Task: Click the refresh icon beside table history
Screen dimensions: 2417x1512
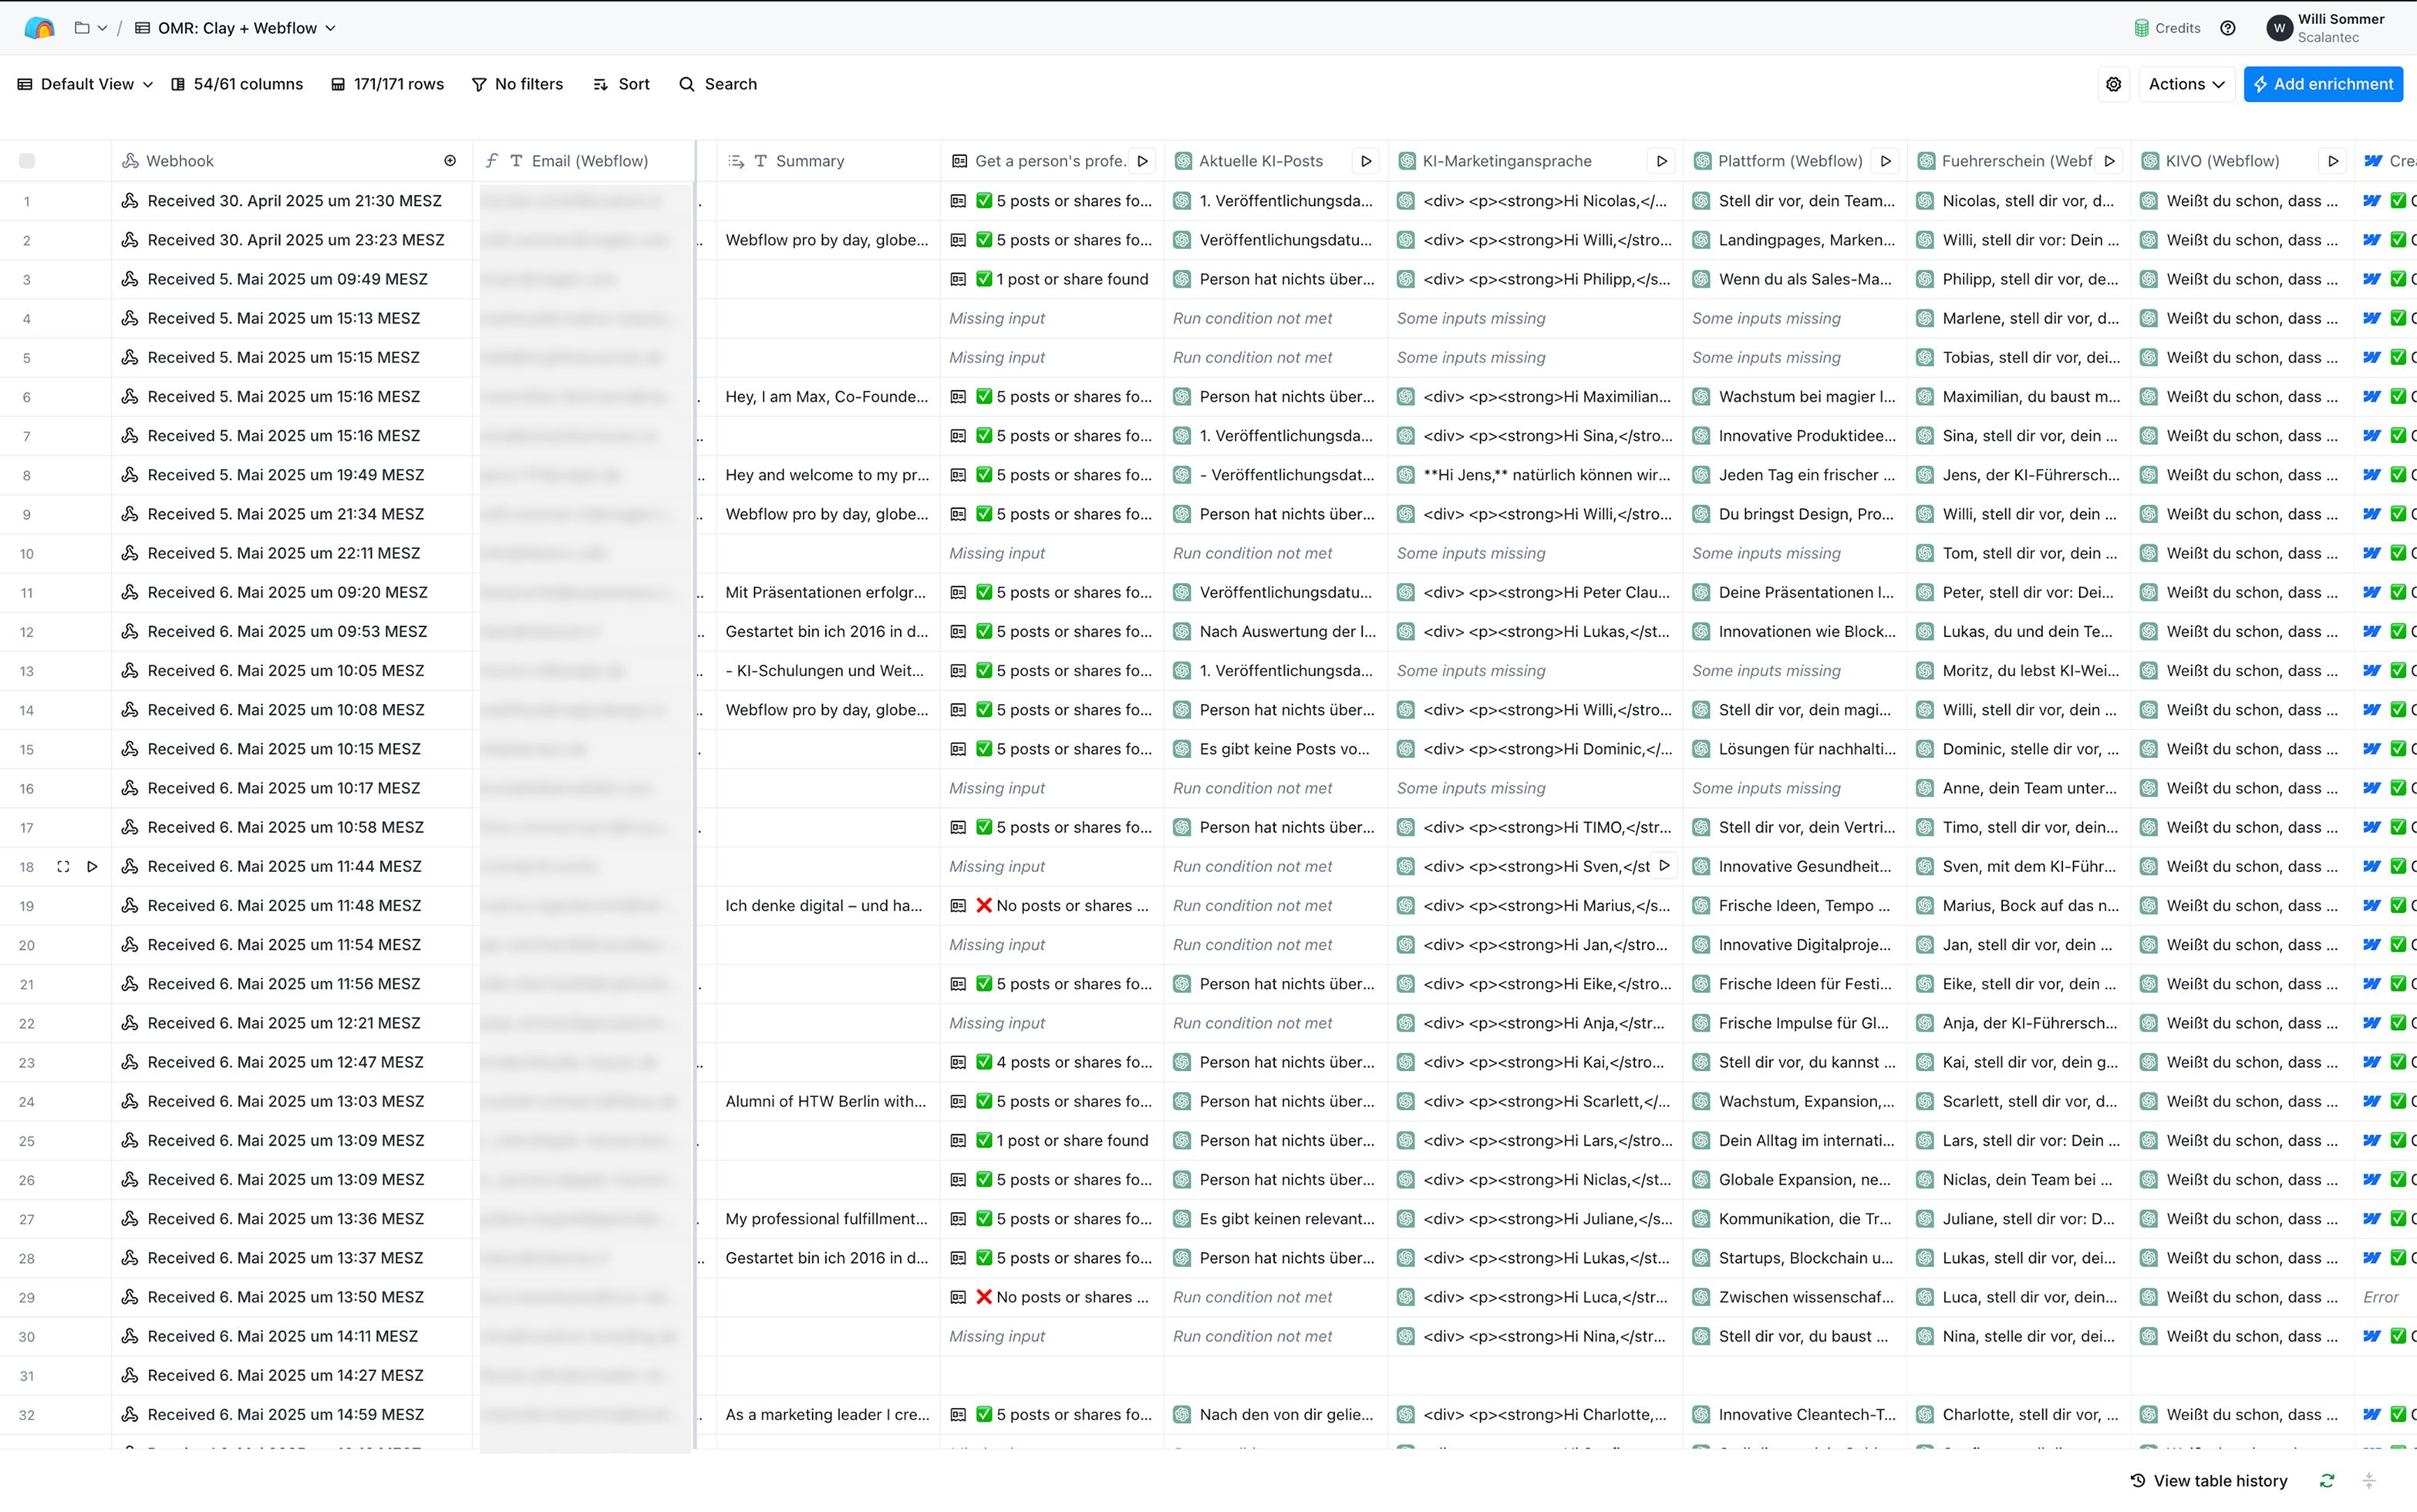Action: click(2327, 1481)
